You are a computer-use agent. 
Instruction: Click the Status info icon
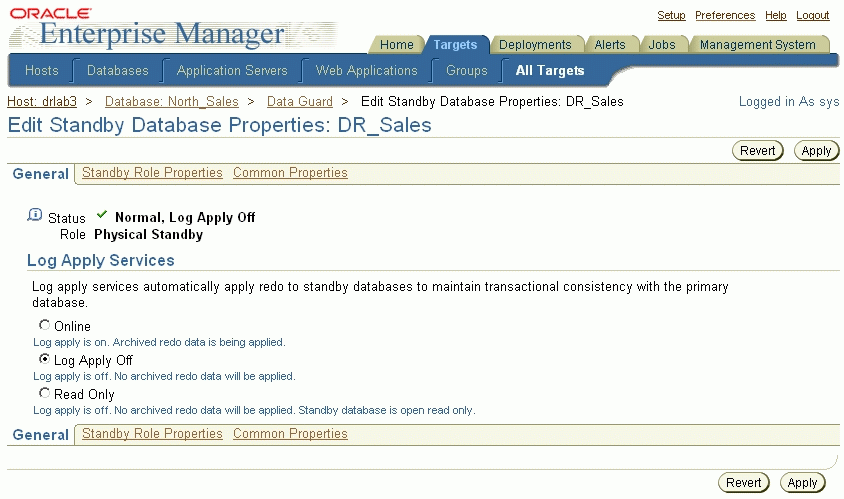coord(34,215)
